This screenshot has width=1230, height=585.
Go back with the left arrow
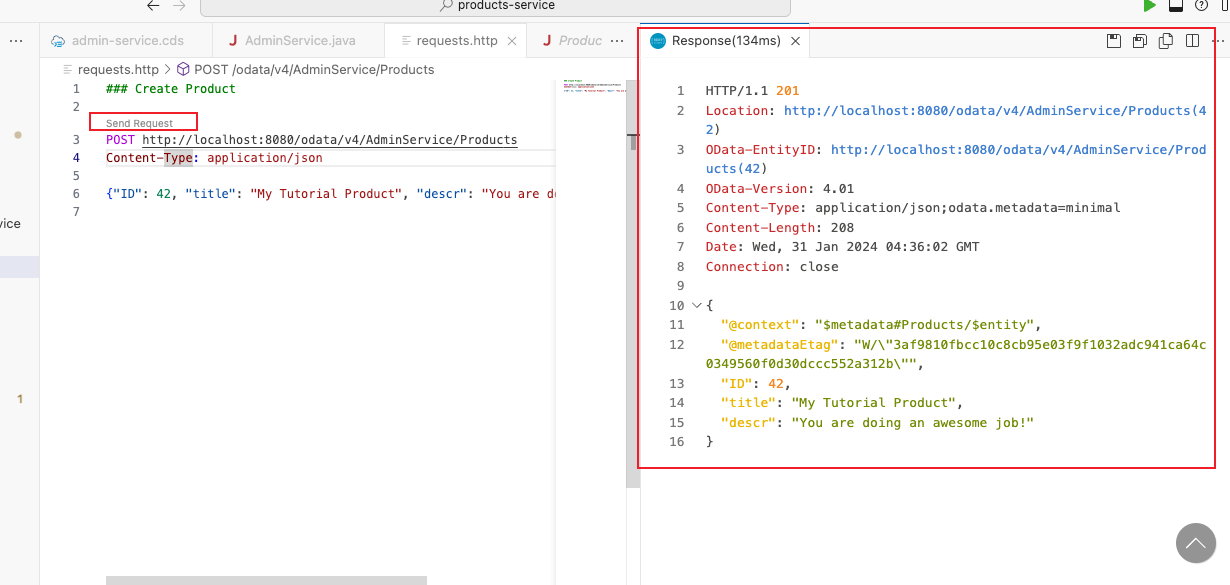153,6
